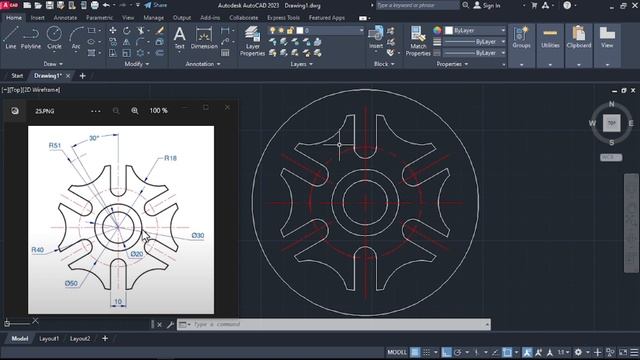
Task: Select the Arc tool
Action: click(76, 38)
